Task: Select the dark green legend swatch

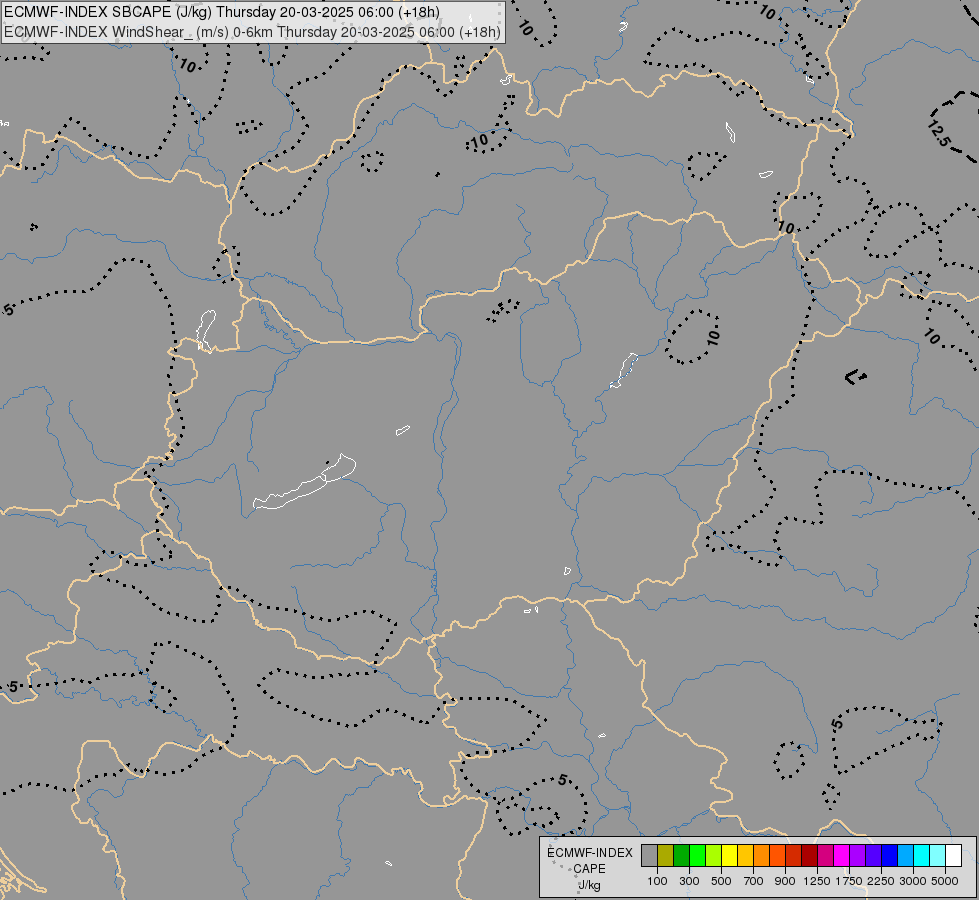Action: coord(682,856)
